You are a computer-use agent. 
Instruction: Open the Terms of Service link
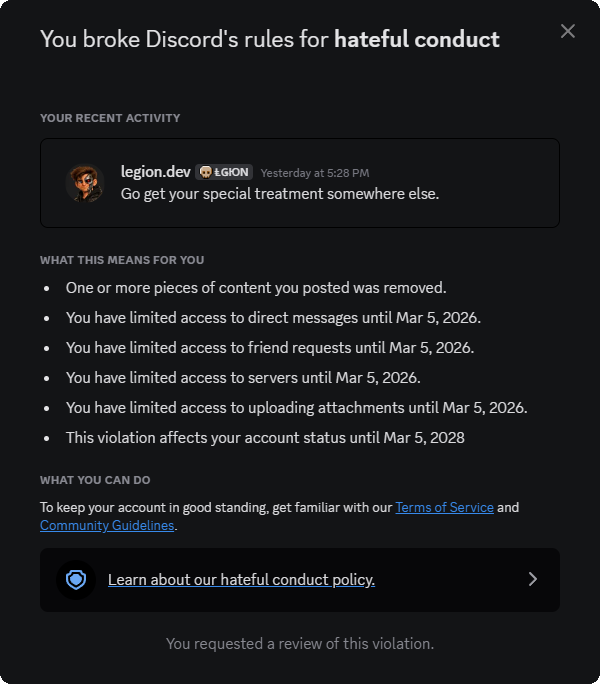444,507
